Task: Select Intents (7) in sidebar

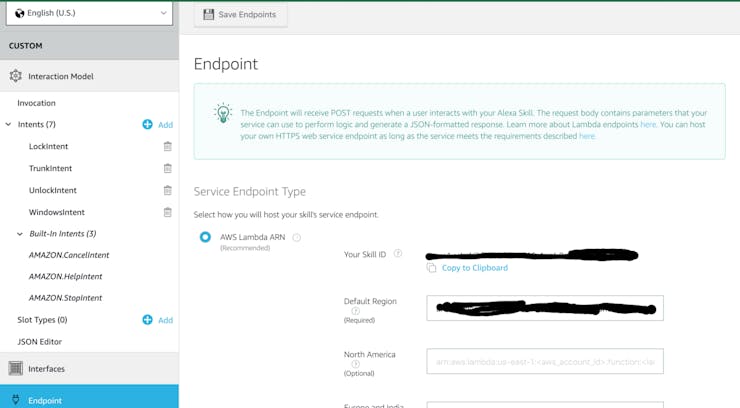Action: pyautogui.click(x=36, y=125)
